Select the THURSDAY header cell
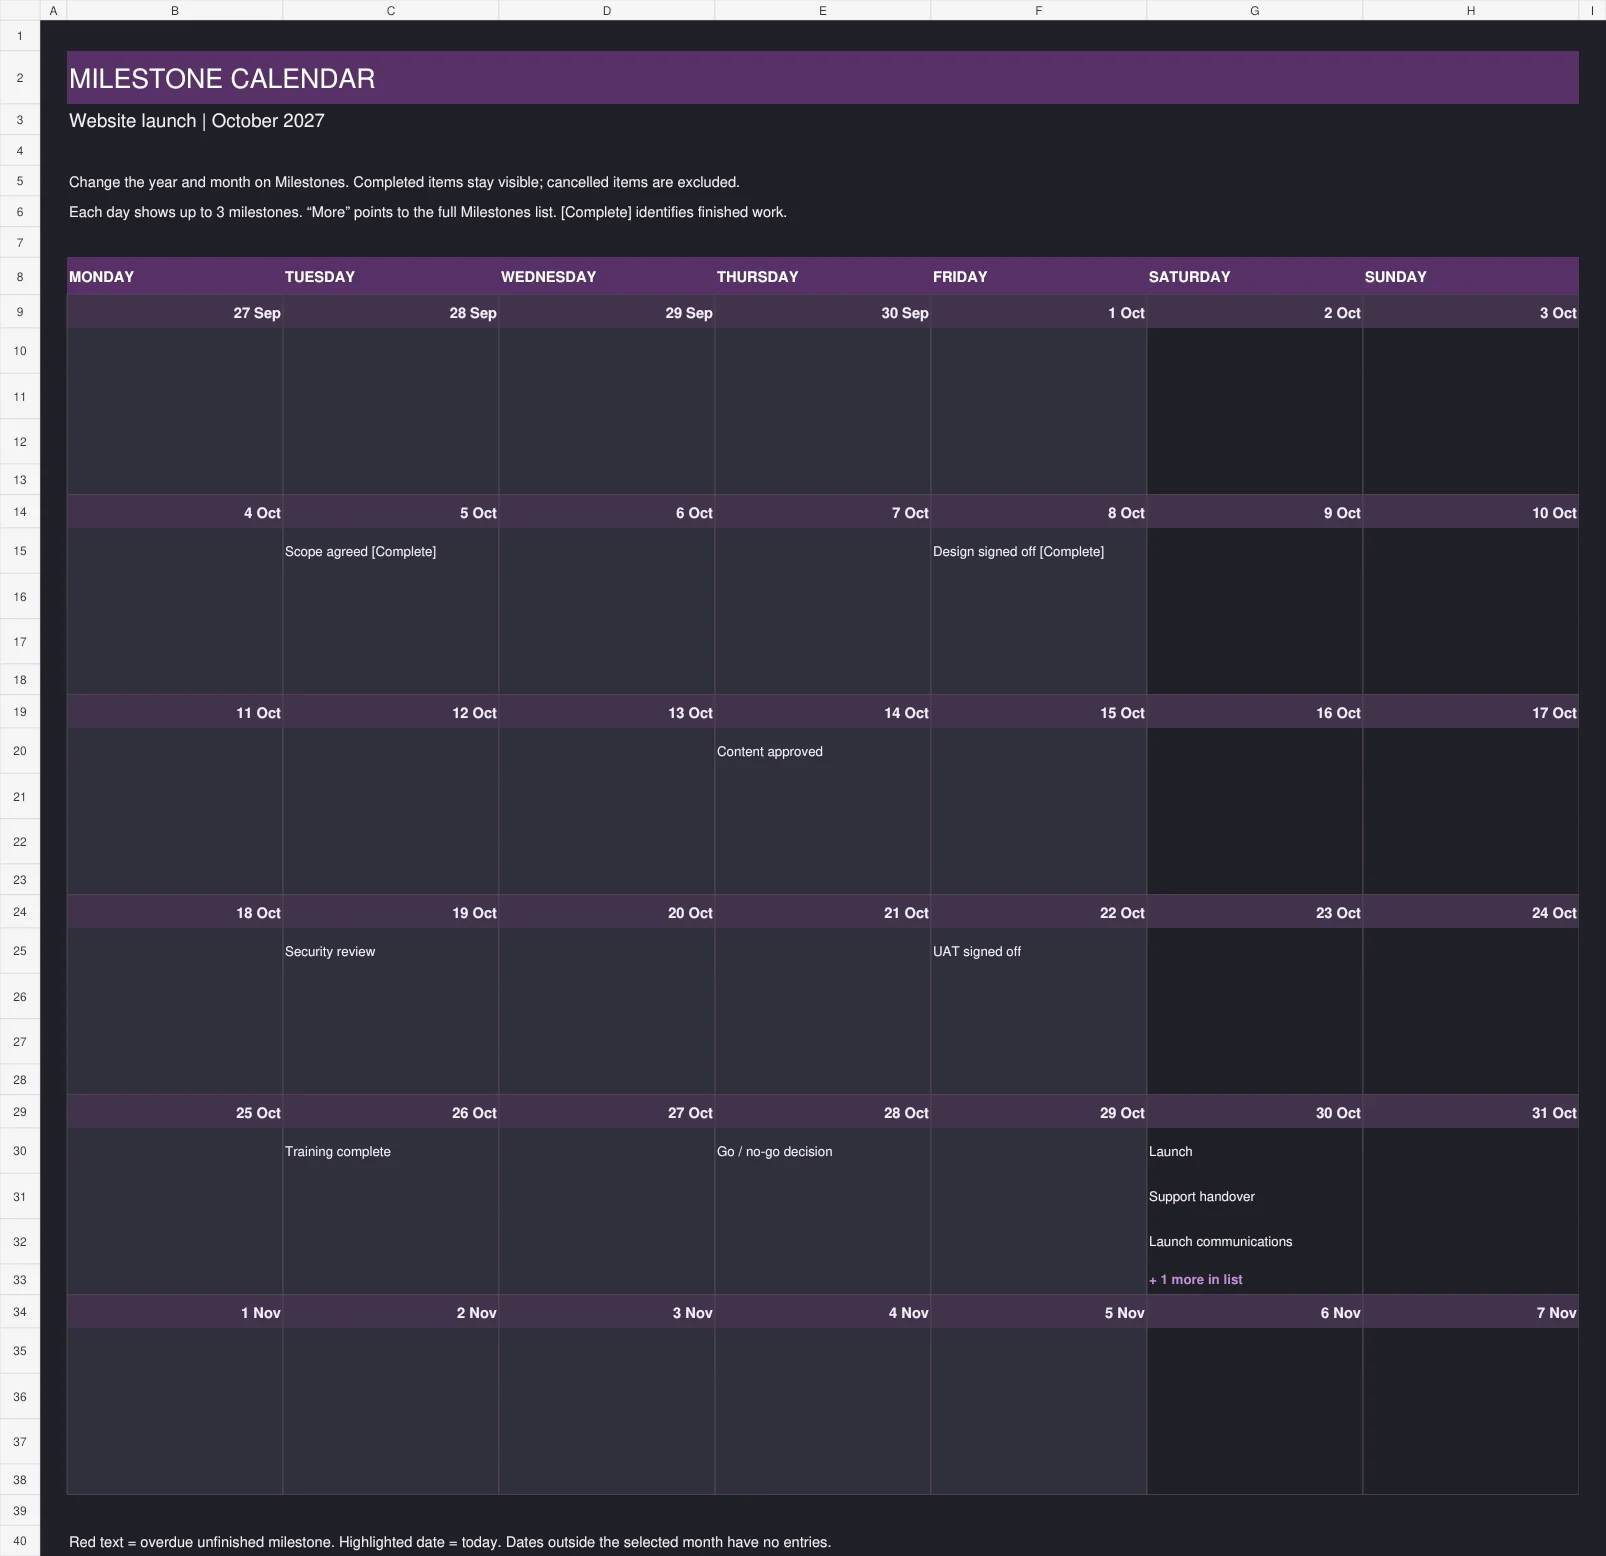1606x1556 pixels. (x=823, y=276)
